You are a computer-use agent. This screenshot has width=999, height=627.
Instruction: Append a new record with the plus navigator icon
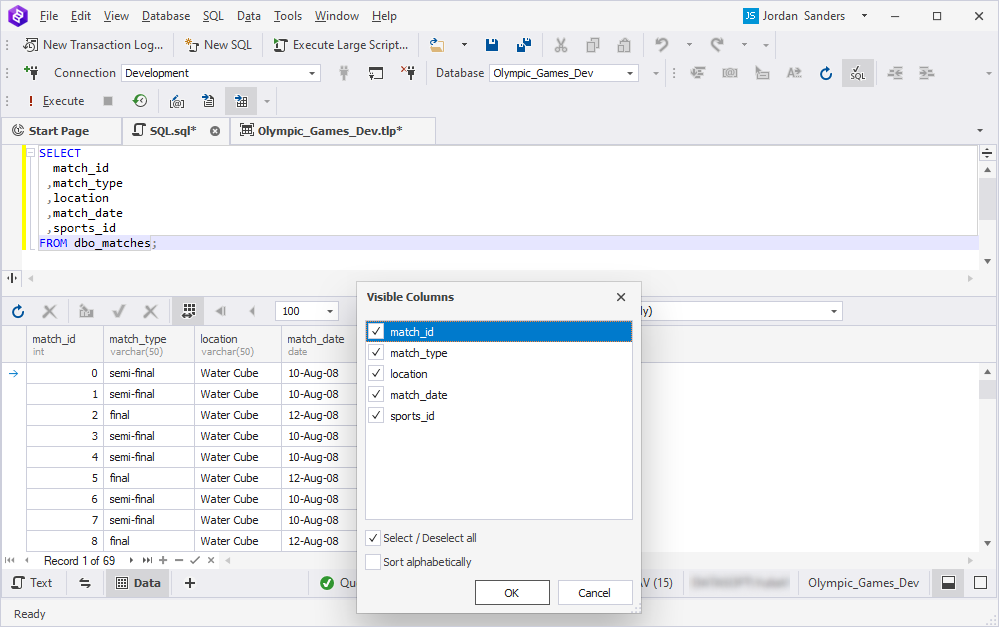pyautogui.click(x=163, y=560)
